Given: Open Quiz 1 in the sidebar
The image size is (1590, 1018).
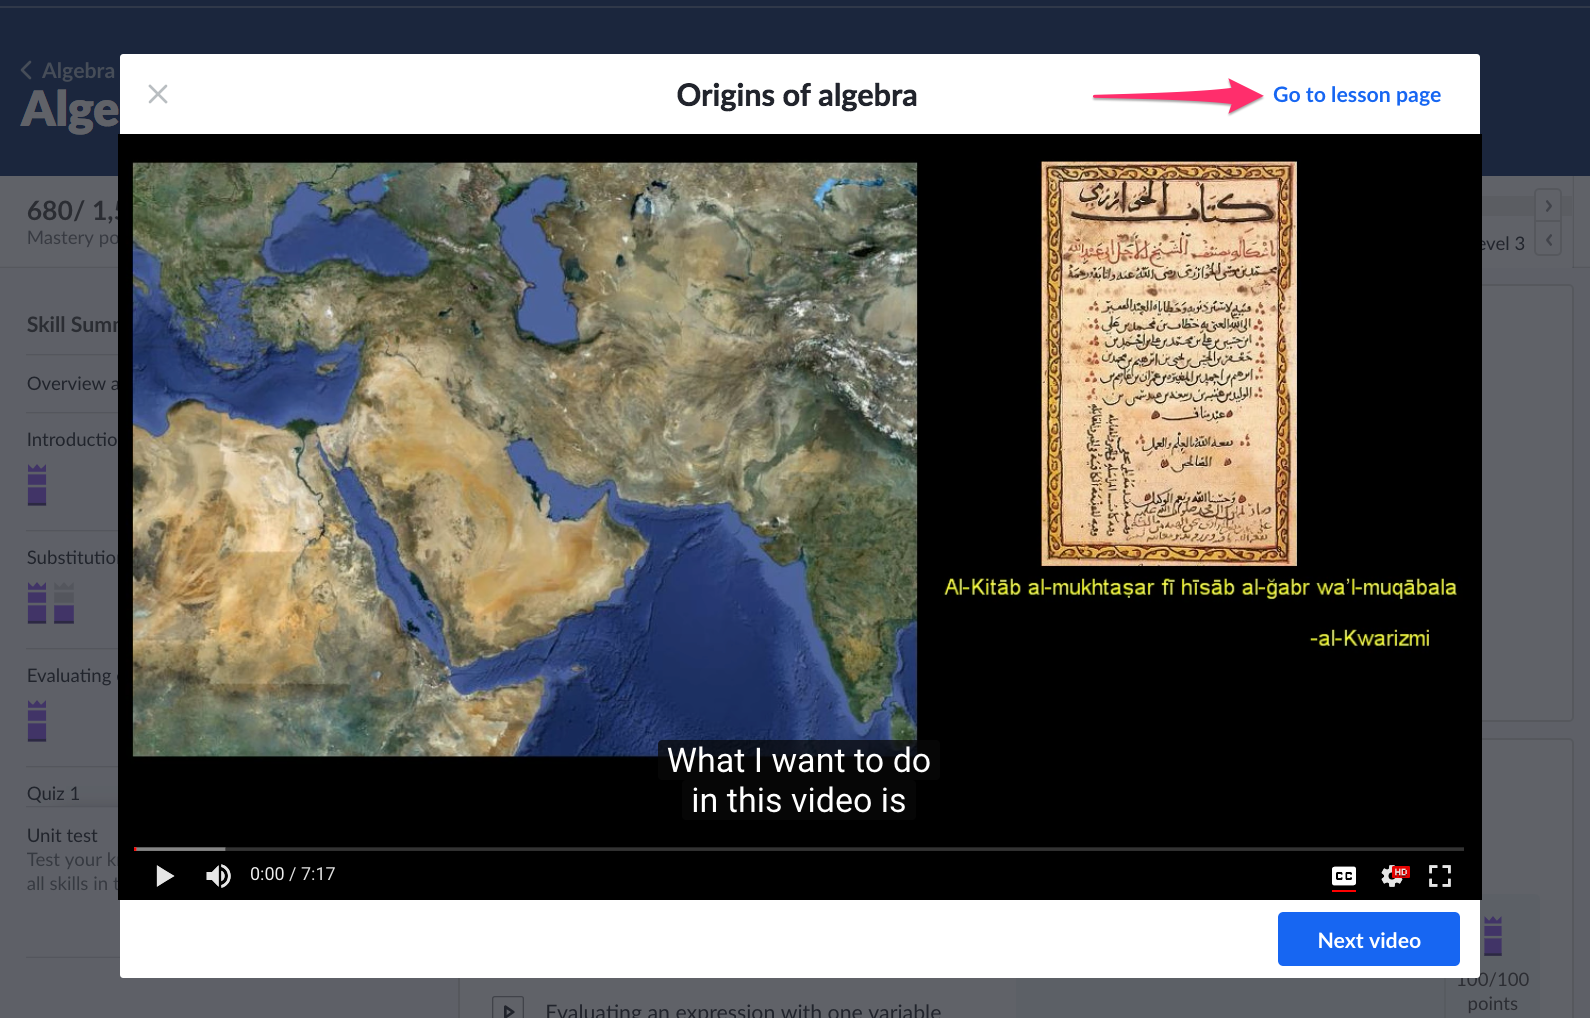Looking at the screenshot, I should tap(53, 794).
